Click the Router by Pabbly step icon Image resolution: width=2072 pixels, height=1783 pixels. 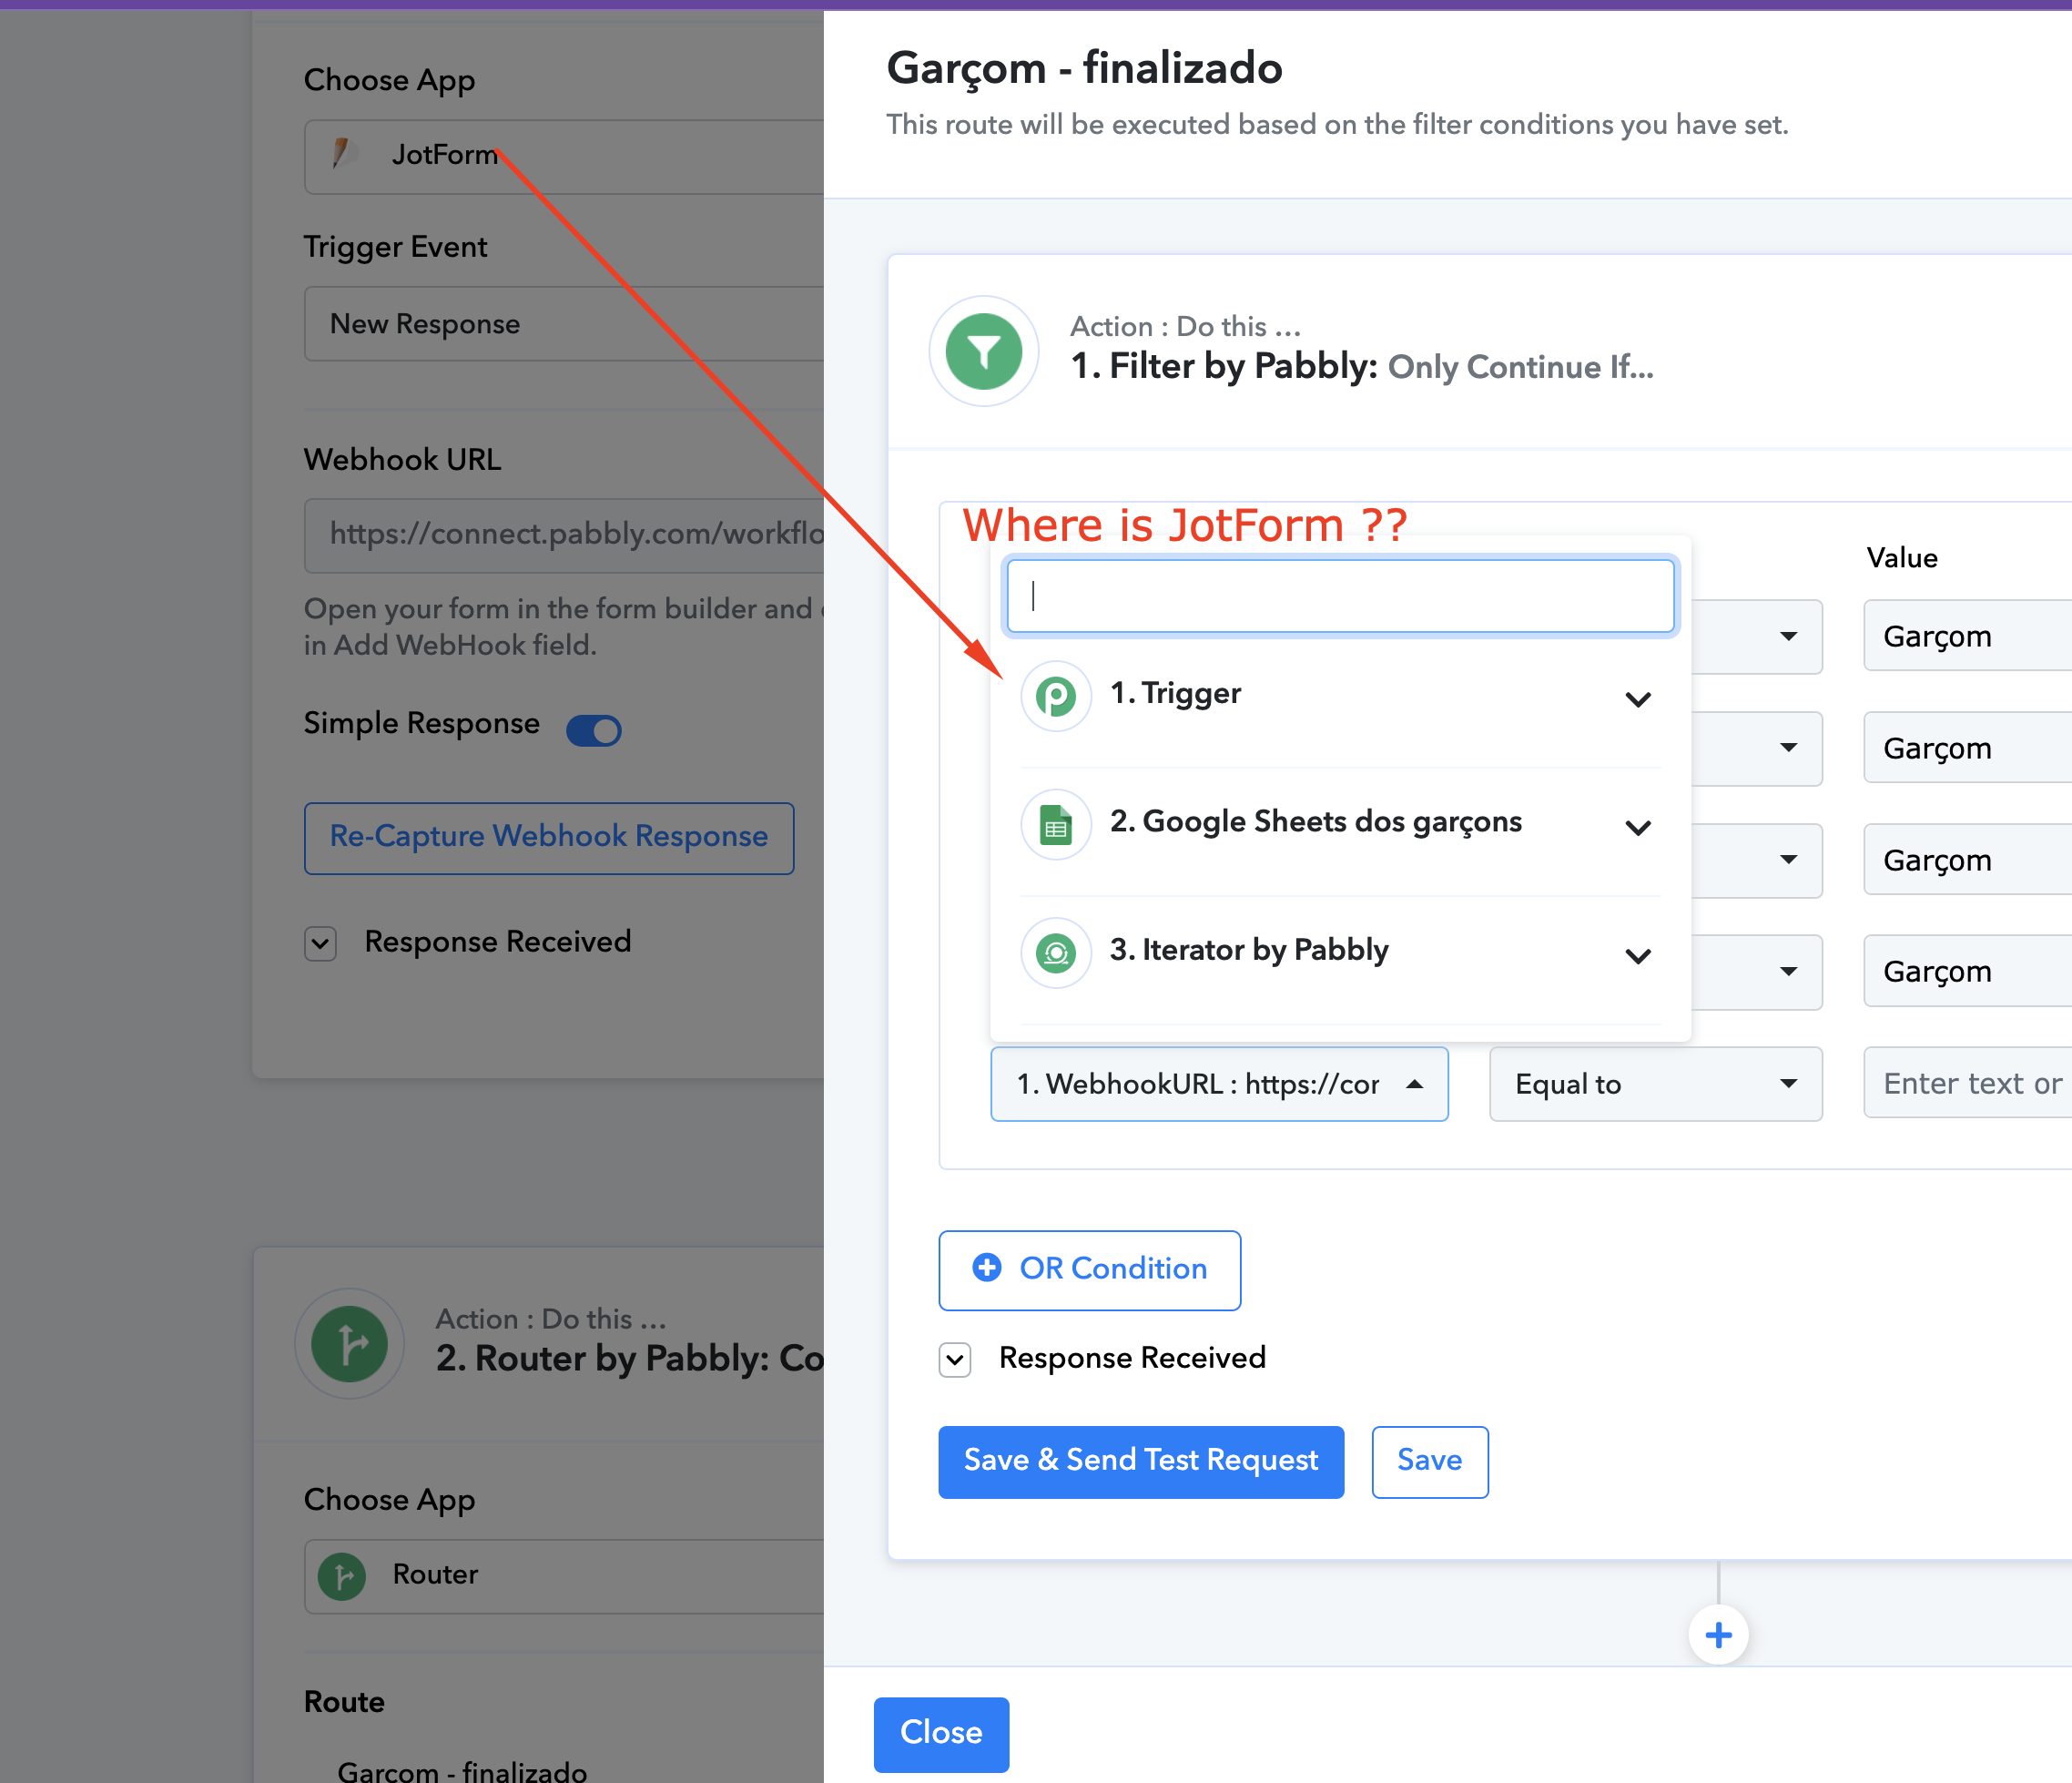[x=349, y=1343]
